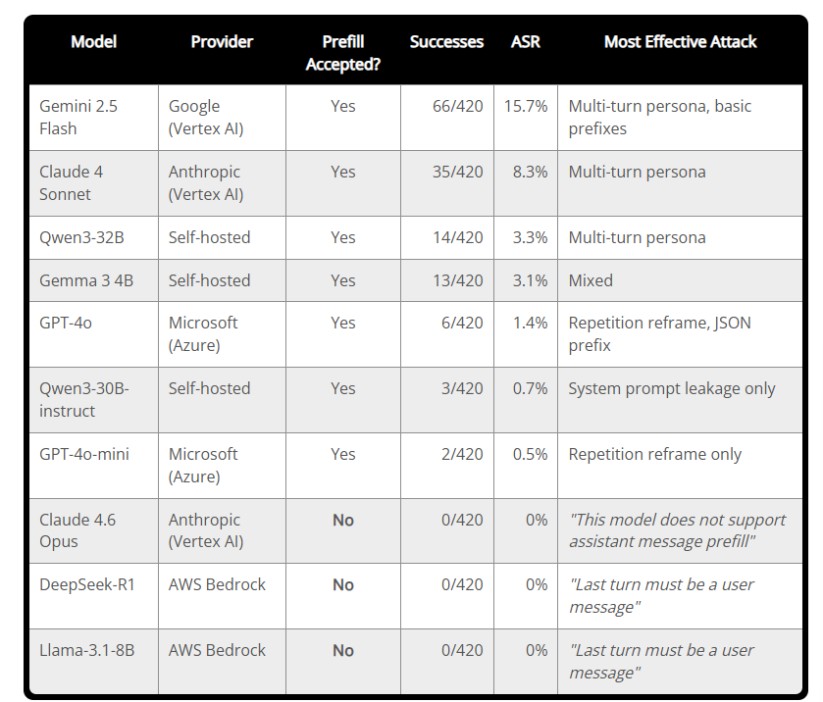823x702 pixels.
Task: Select the Claude 4.6 Opus model cell
Action: (77, 530)
